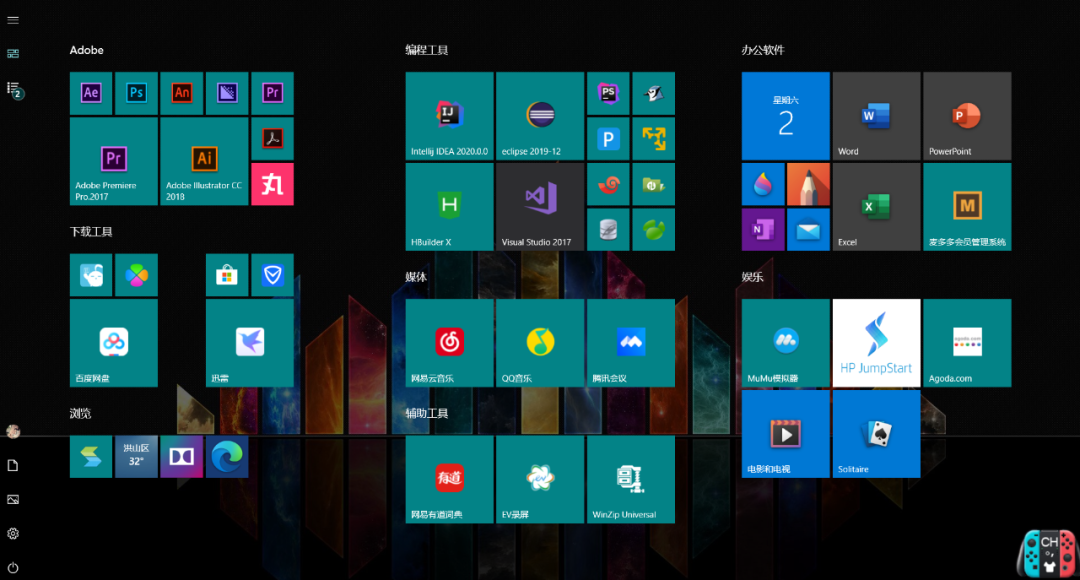Screen dimensions: 1080x580
Task: Open 网易有道词典 tile
Action: point(450,479)
